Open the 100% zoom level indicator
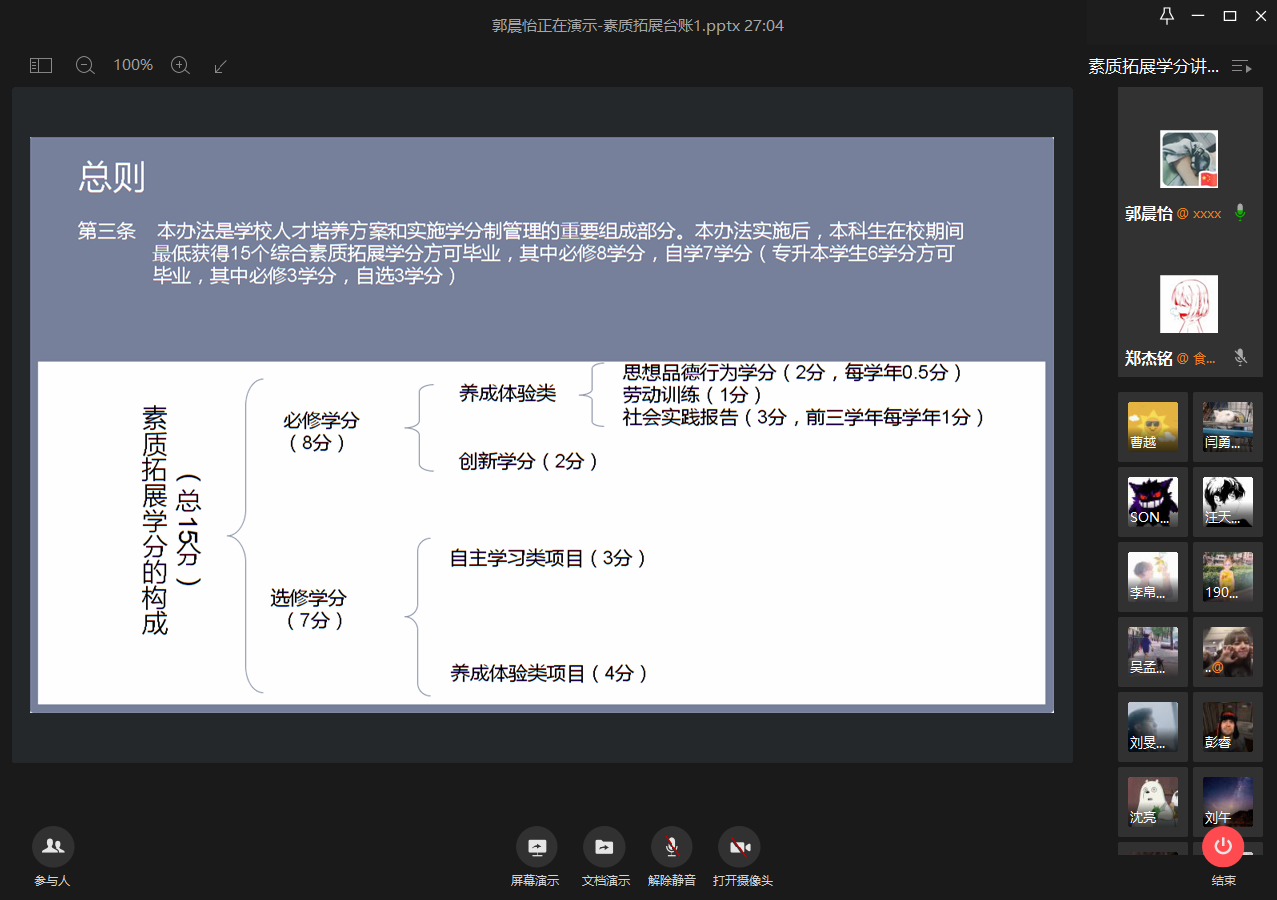 [133, 65]
